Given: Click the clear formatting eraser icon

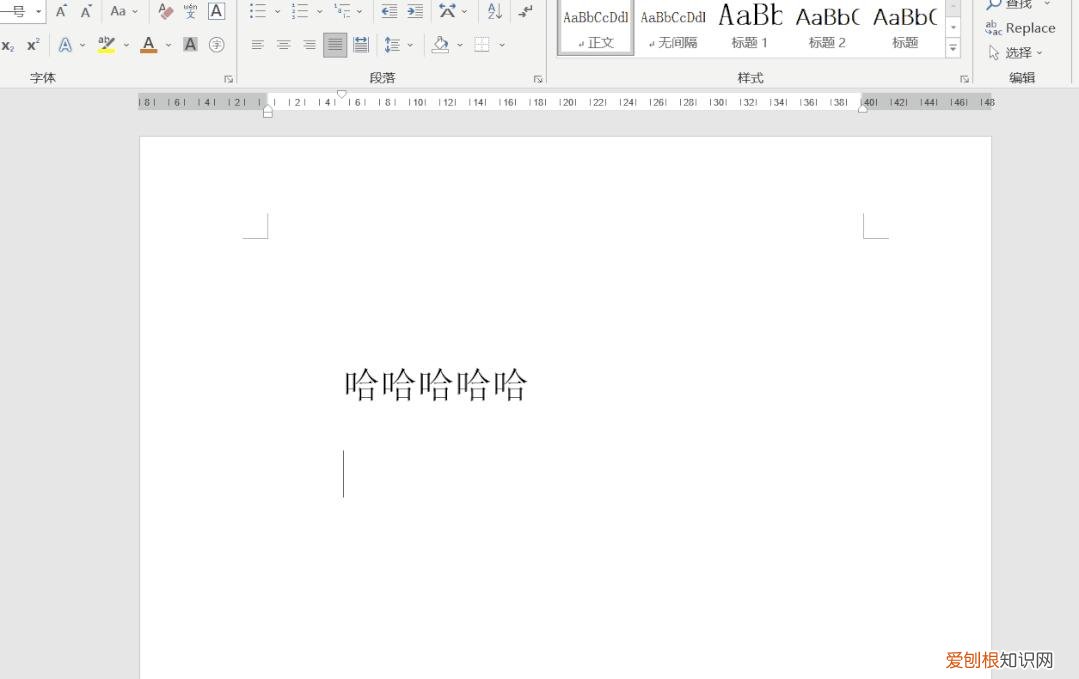Looking at the screenshot, I should click(x=166, y=11).
